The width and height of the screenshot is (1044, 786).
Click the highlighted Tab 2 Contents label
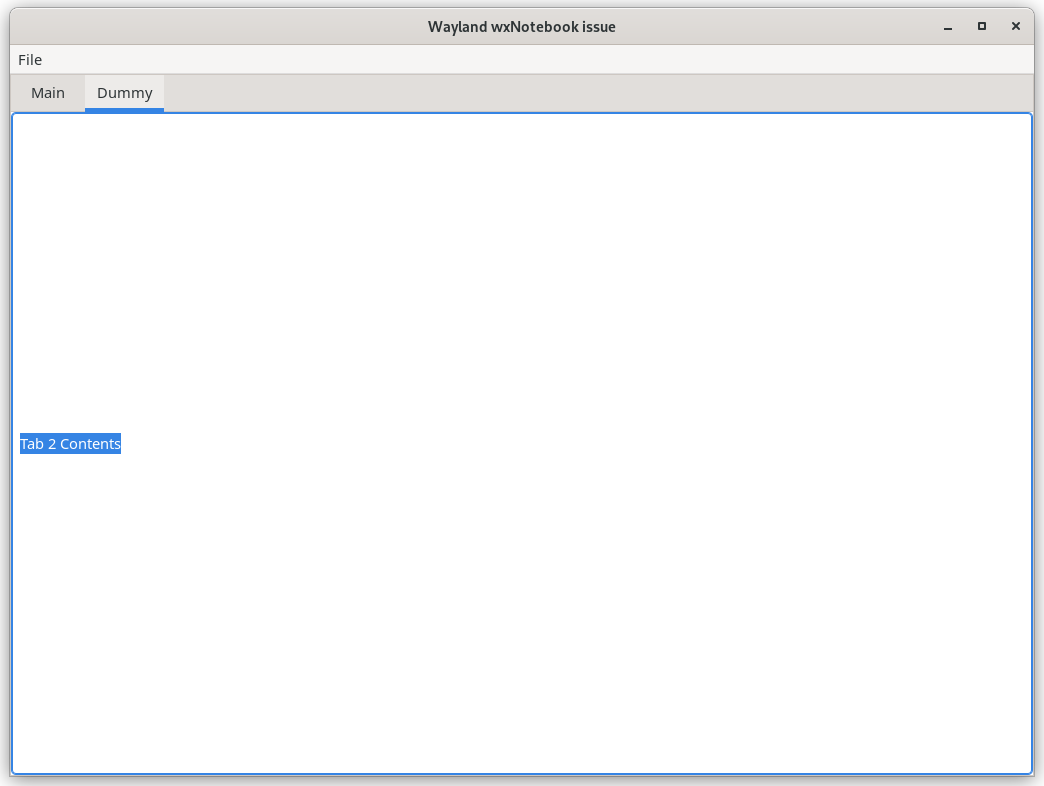click(x=70, y=443)
